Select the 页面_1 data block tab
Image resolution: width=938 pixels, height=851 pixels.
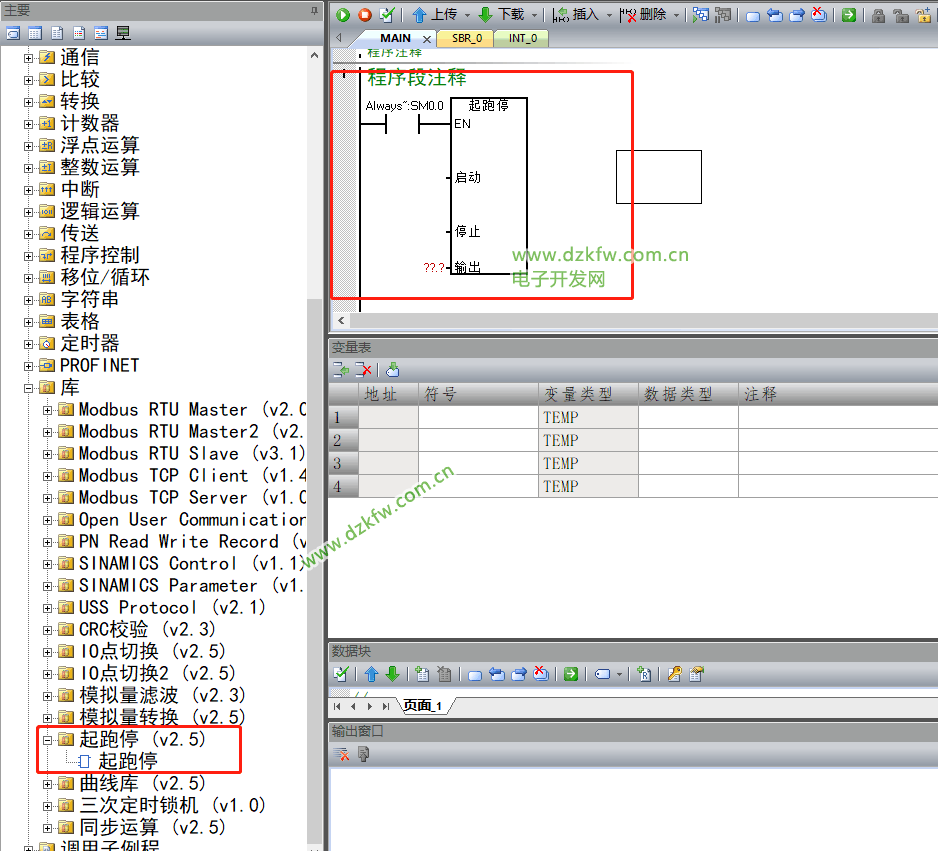click(422, 706)
